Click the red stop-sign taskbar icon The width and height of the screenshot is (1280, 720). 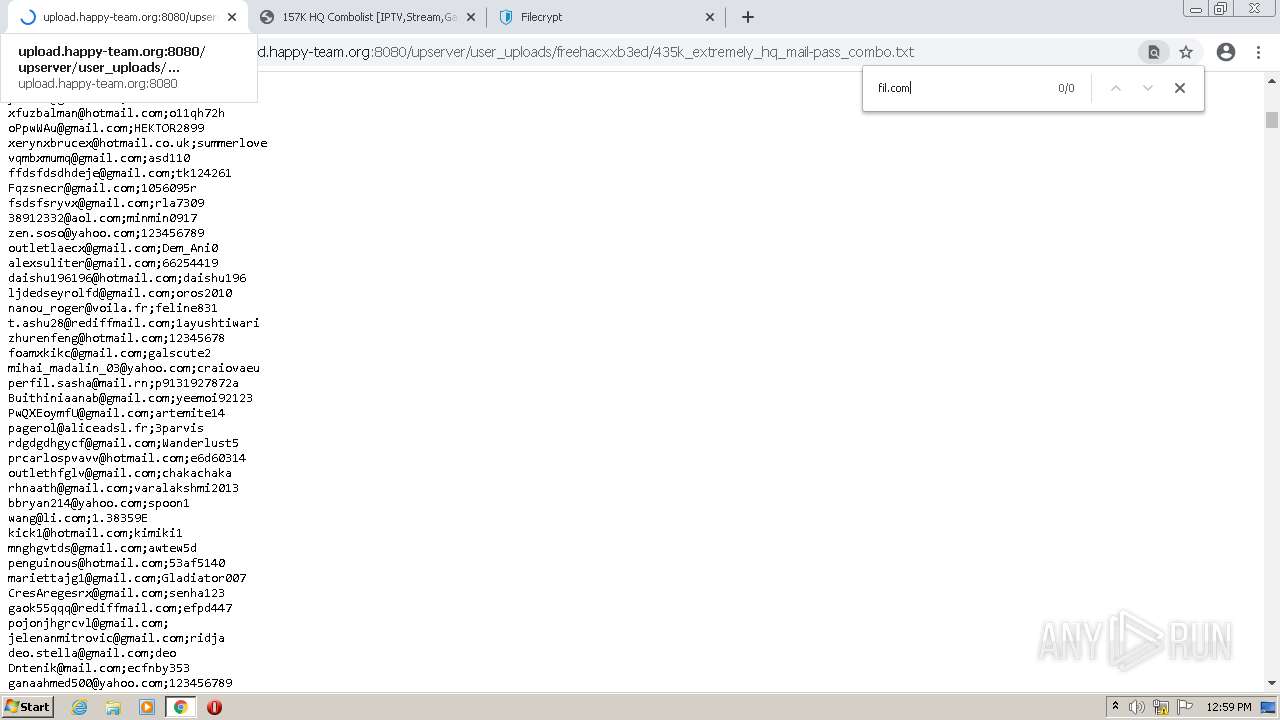coord(214,707)
